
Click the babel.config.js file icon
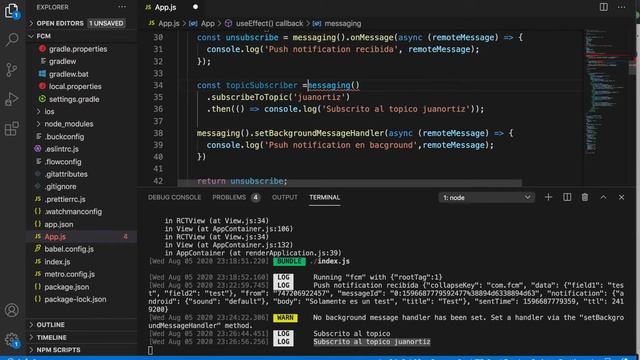[38, 249]
